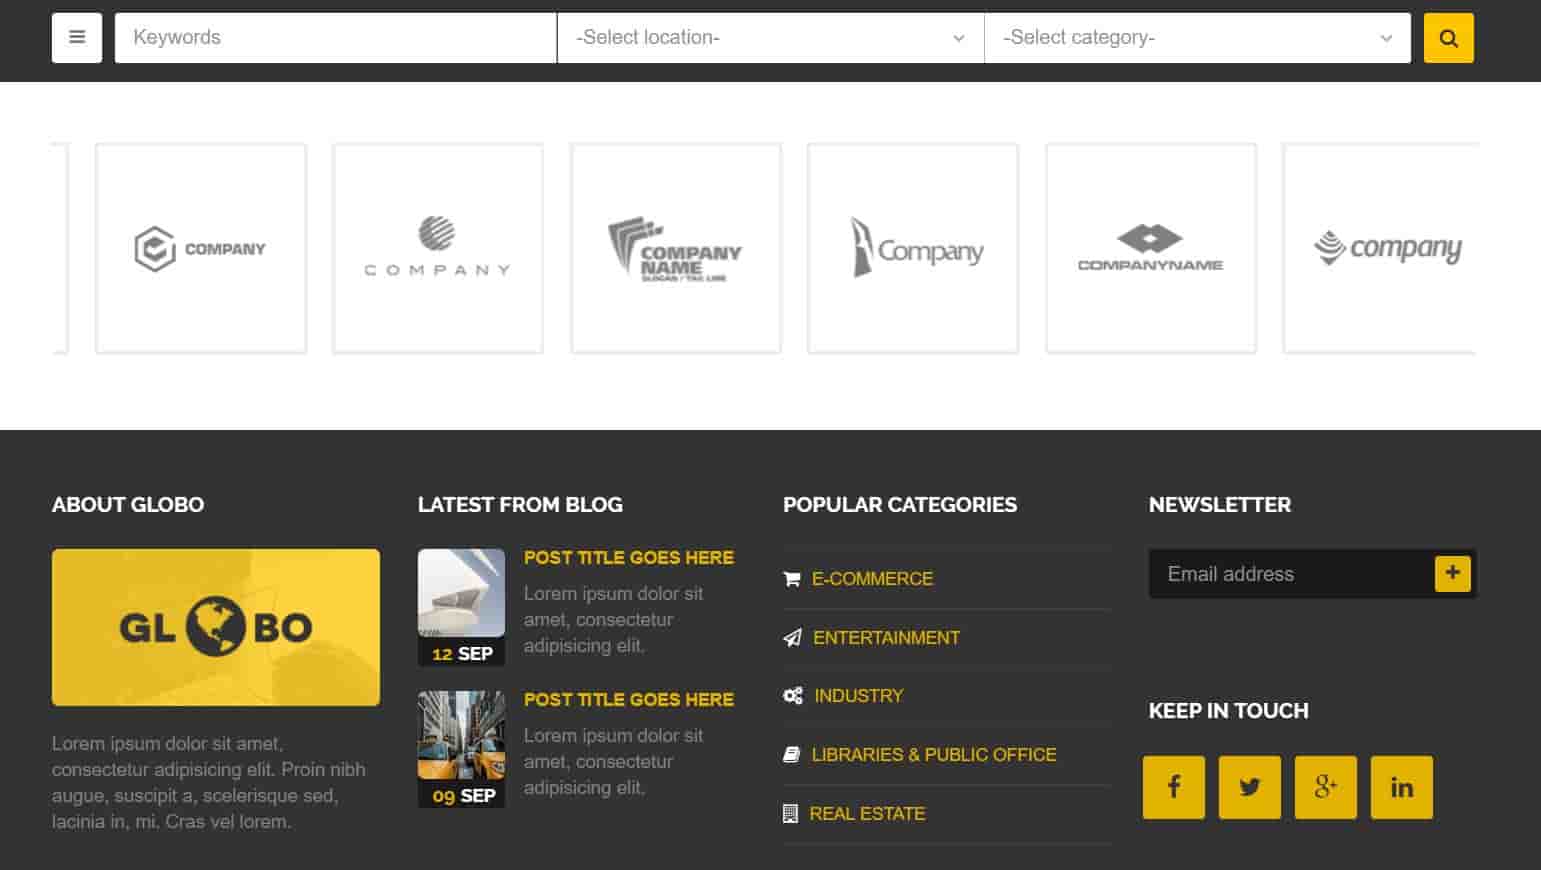
Task: Expand the Select location dropdown
Action: click(770, 38)
